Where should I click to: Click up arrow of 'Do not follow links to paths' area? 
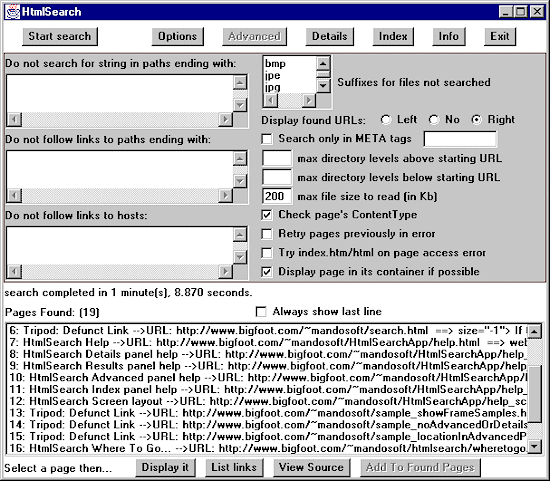pyautogui.click(x=240, y=159)
